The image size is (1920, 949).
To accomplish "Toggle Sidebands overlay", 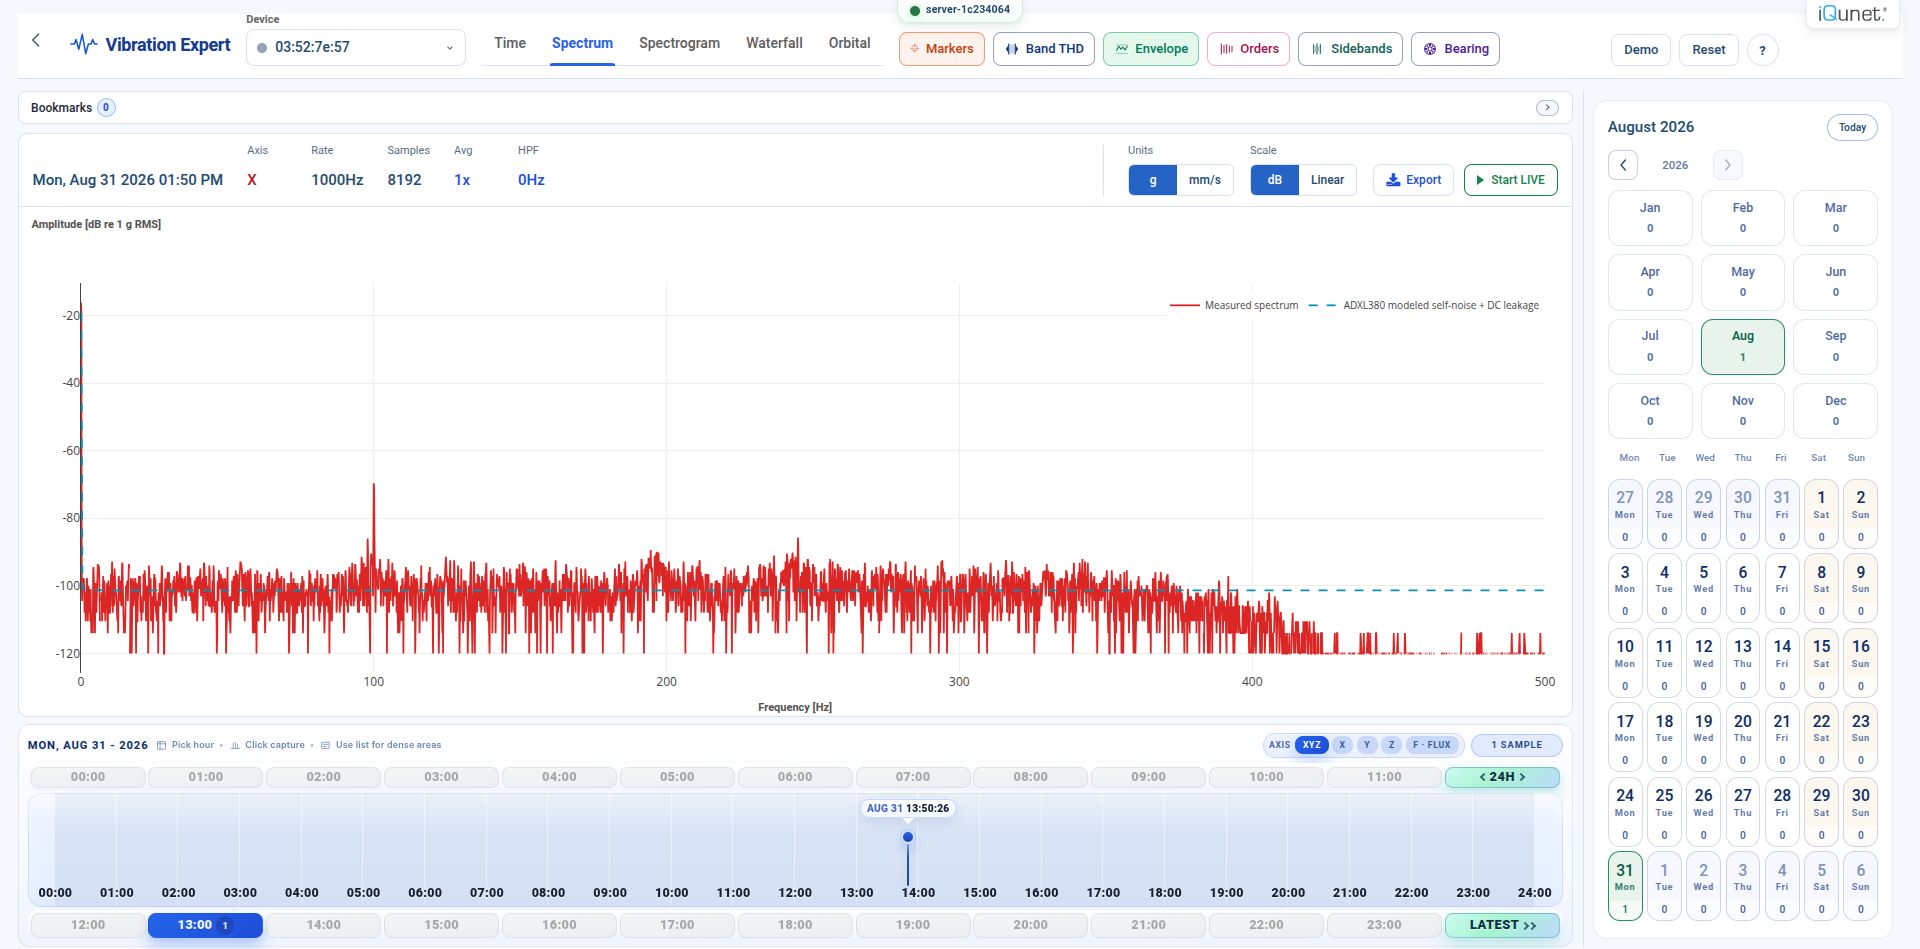I will tap(1350, 49).
